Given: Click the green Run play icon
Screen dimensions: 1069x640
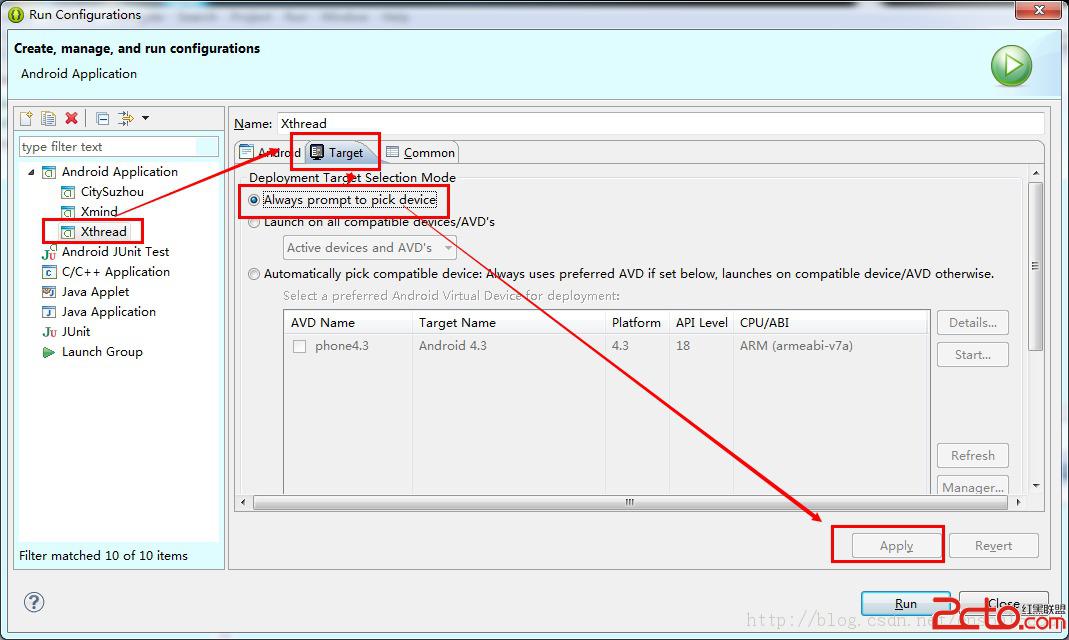Looking at the screenshot, I should (x=1011, y=65).
